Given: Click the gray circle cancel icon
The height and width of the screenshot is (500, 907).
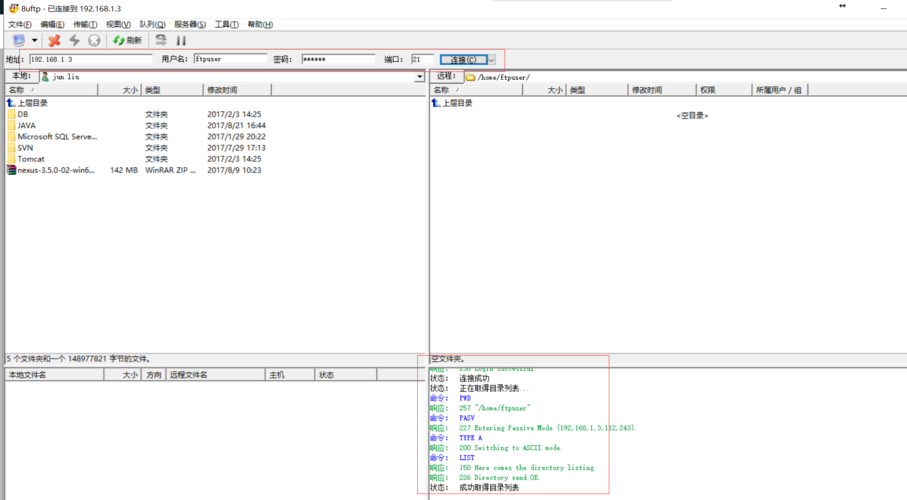Looking at the screenshot, I should 94,40.
